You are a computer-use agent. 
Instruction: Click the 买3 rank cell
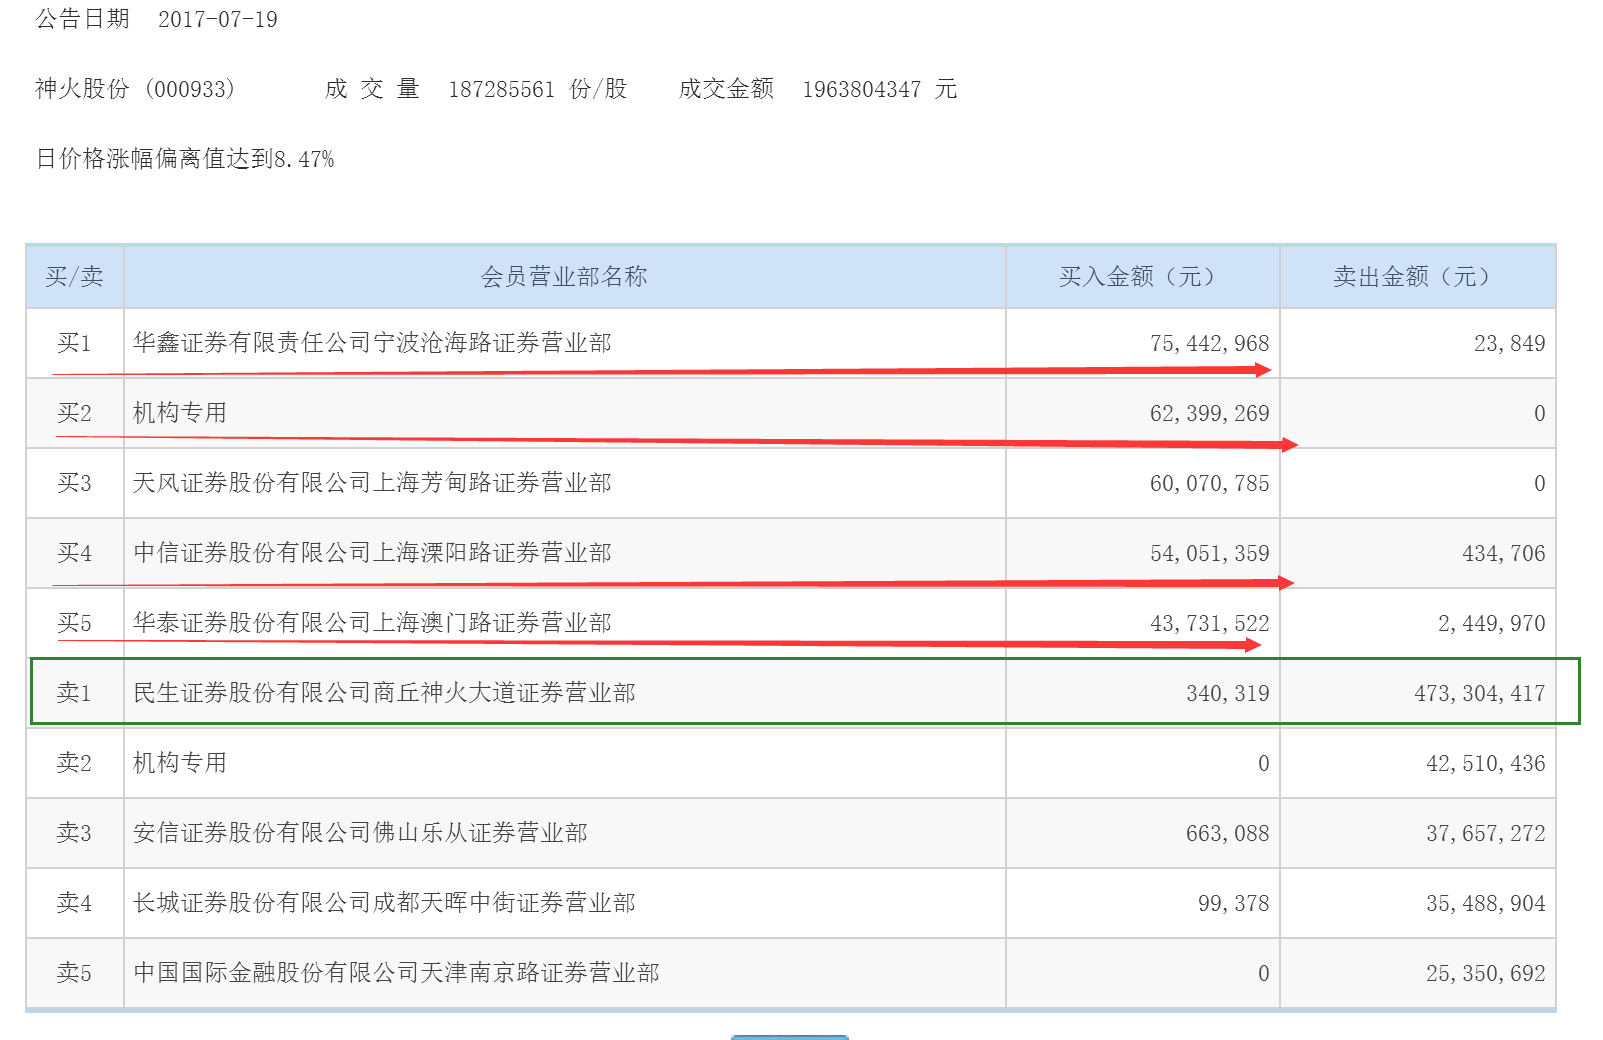tap(75, 483)
